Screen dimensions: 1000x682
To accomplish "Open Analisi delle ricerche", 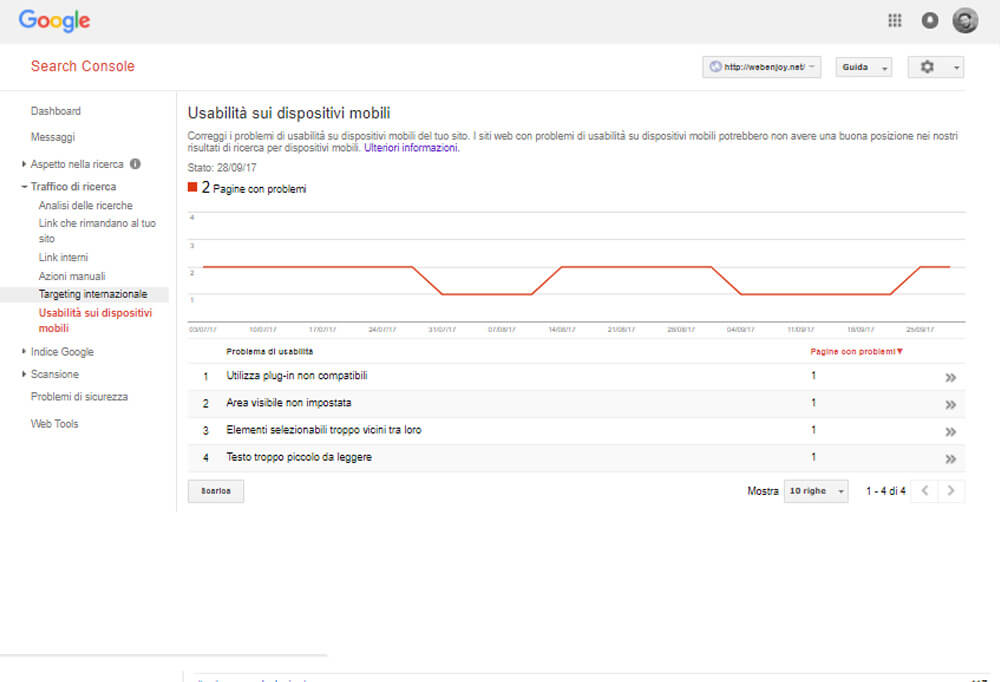I will coord(85,205).
